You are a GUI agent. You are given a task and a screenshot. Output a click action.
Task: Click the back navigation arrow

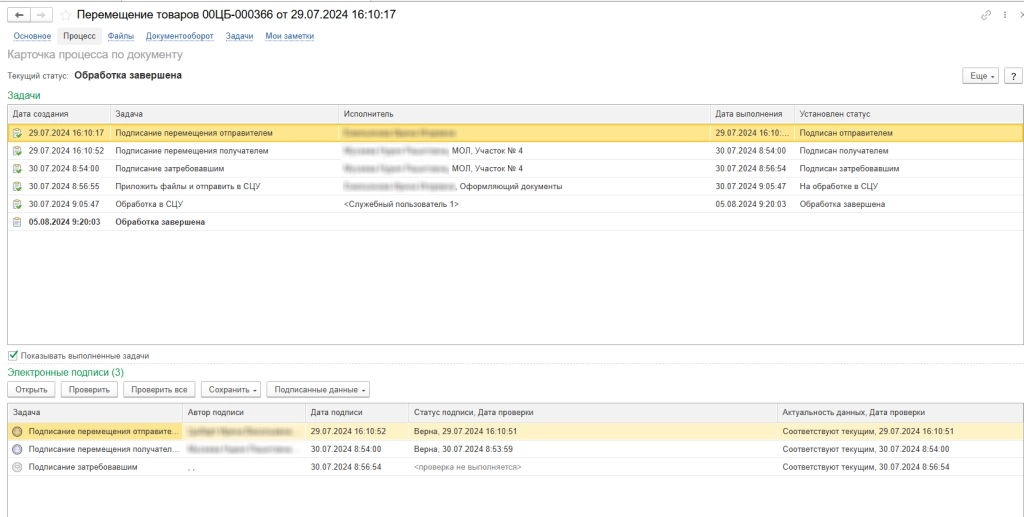point(19,15)
